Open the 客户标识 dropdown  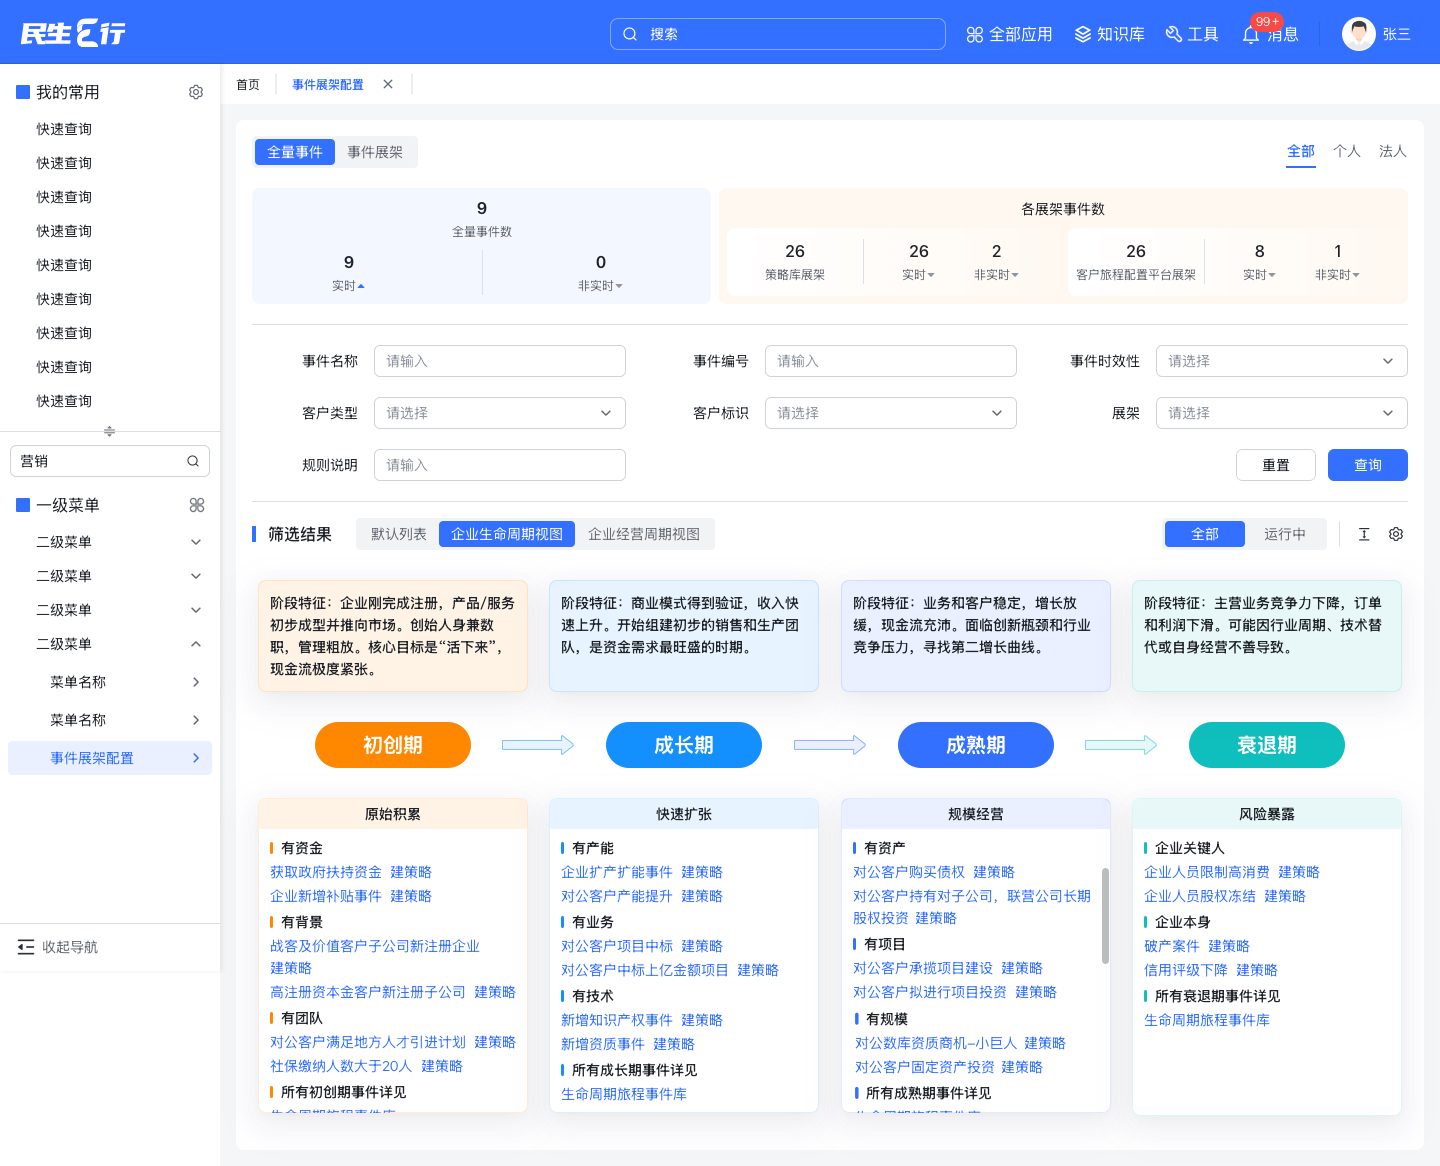(x=891, y=413)
